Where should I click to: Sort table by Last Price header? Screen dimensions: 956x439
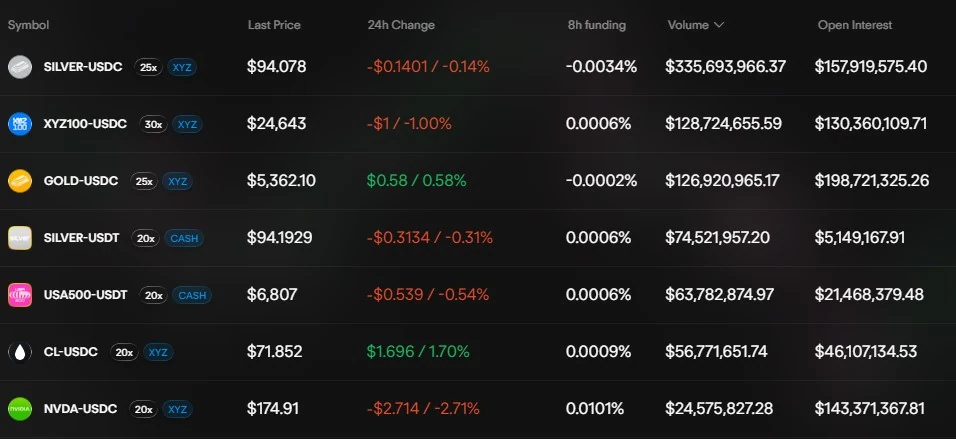274,25
